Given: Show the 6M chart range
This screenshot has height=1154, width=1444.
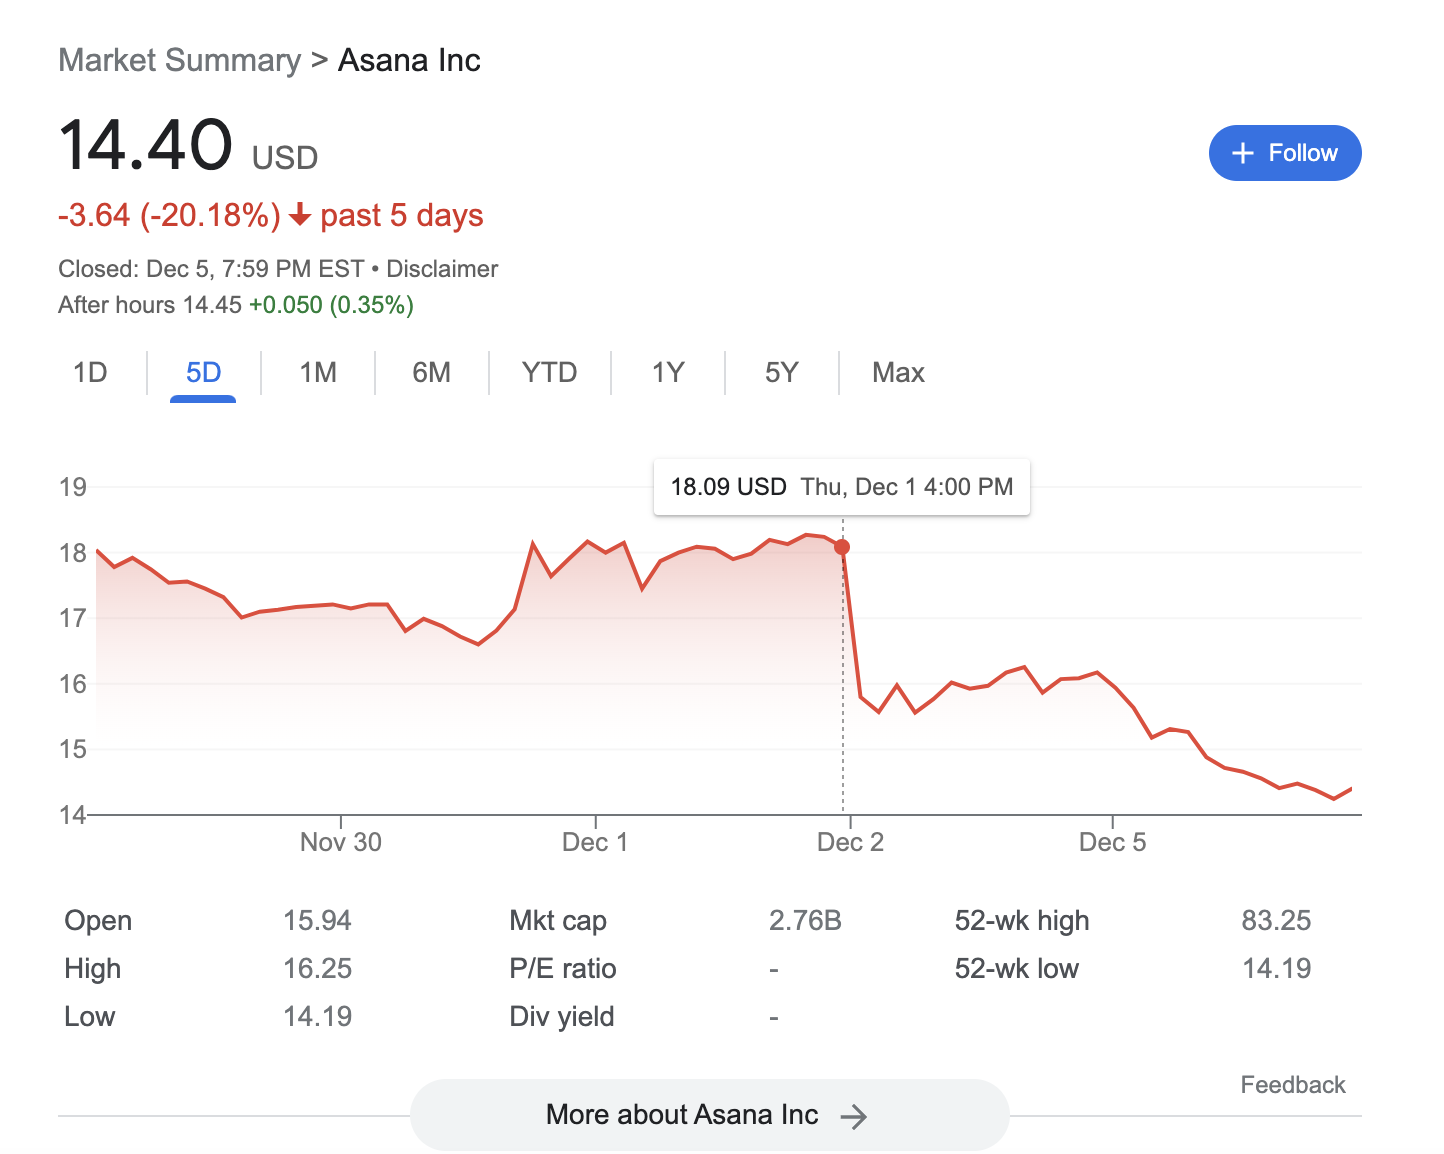Looking at the screenshot, I should [x=431, y=373].
